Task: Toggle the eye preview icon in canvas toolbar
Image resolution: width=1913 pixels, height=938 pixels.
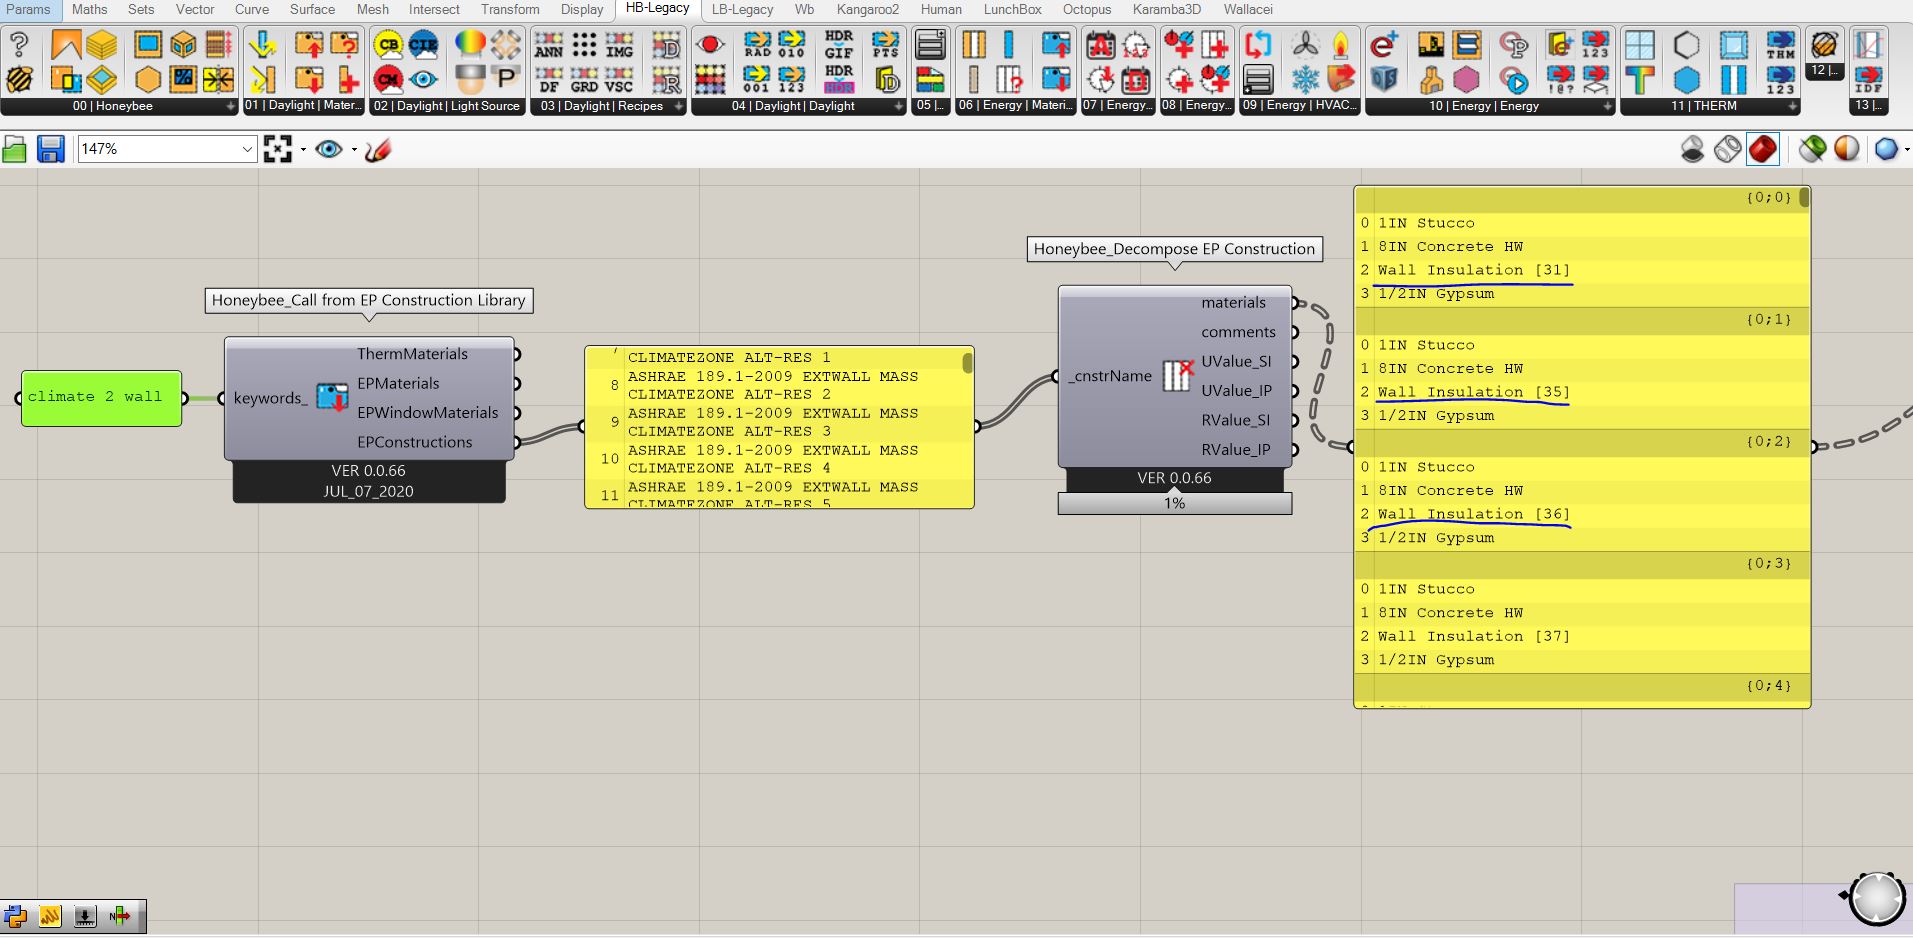Action: (x=328, y=149)
